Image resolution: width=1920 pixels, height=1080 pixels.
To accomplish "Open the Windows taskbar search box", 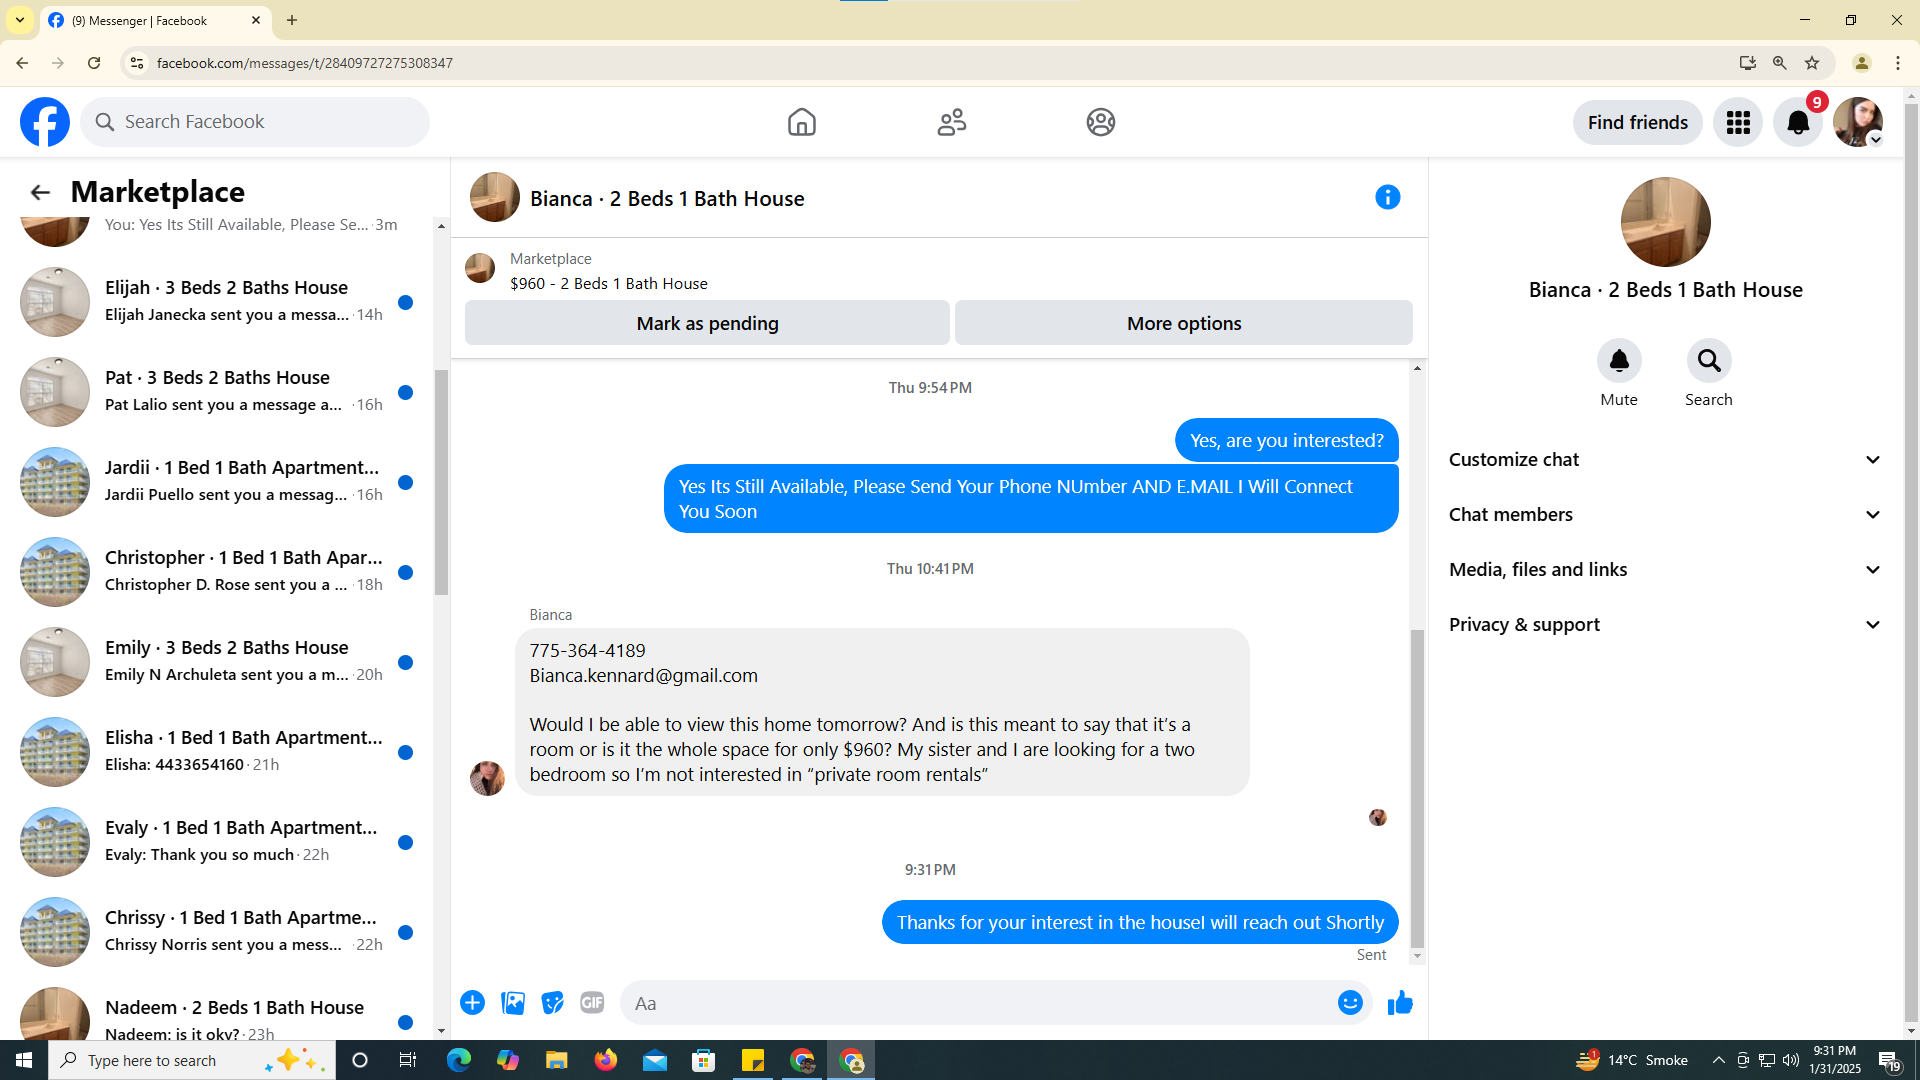I will (x=192, y=1060).
